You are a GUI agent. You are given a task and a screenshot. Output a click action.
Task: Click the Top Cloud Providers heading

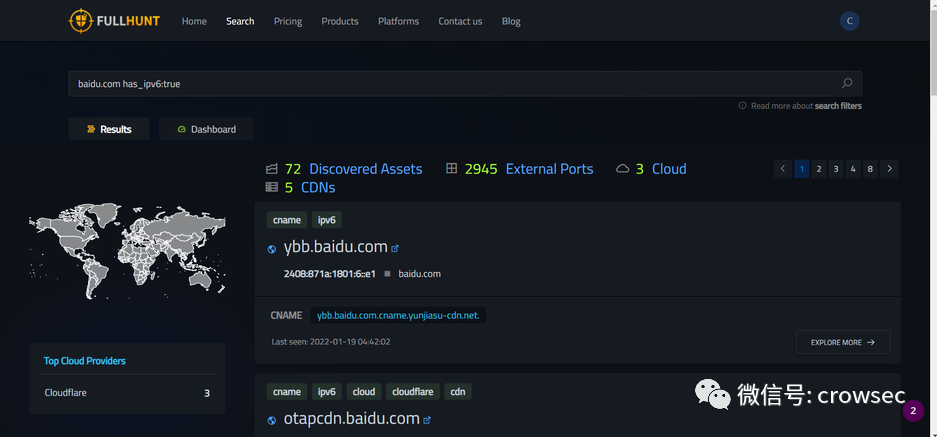[84, 361]
